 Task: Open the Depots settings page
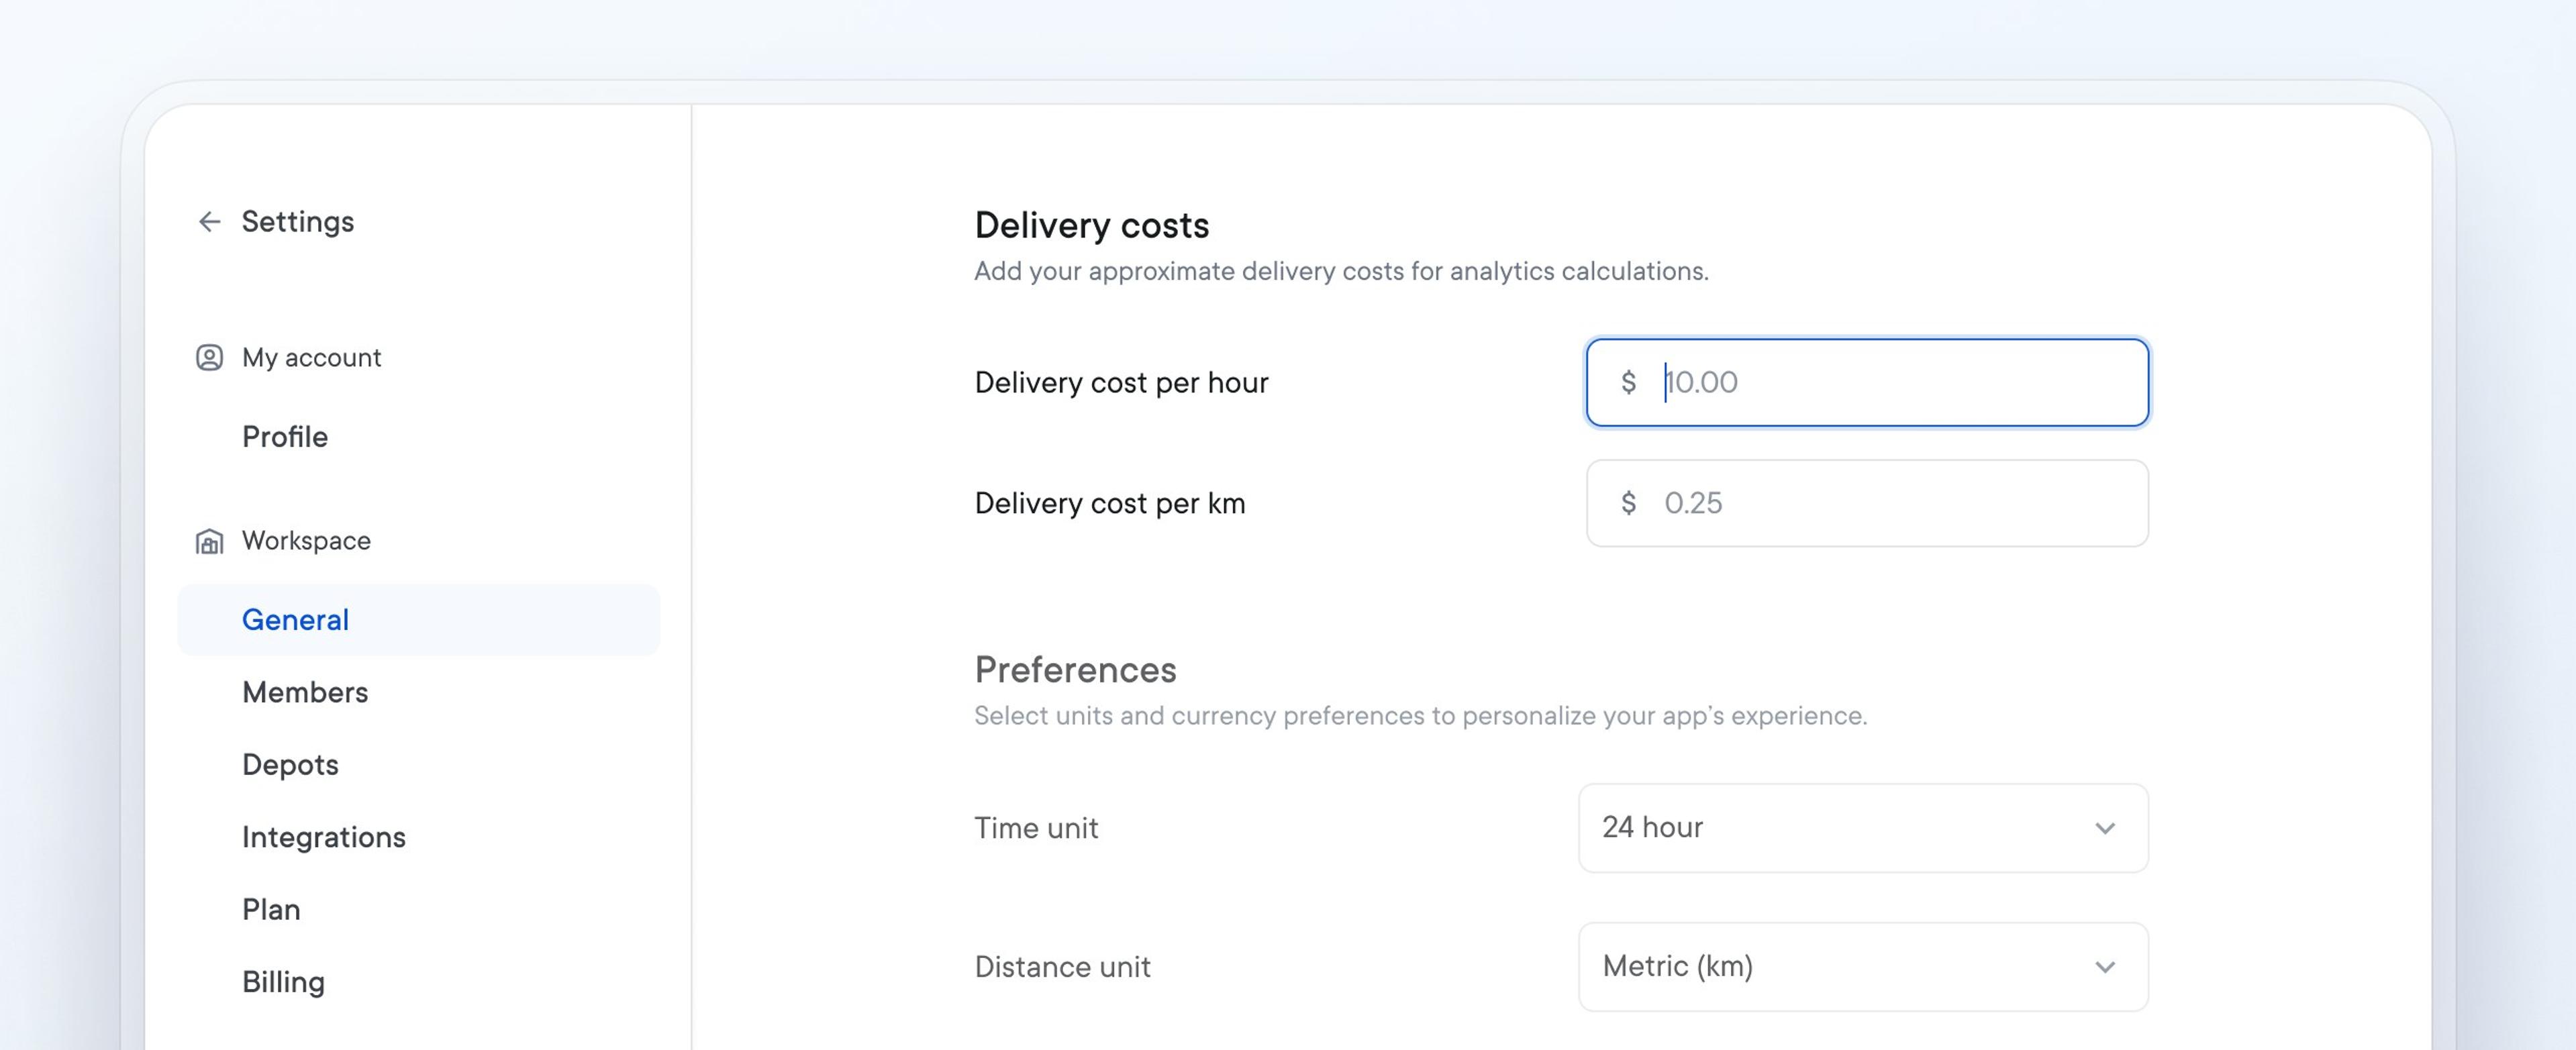tap(290, 765)
